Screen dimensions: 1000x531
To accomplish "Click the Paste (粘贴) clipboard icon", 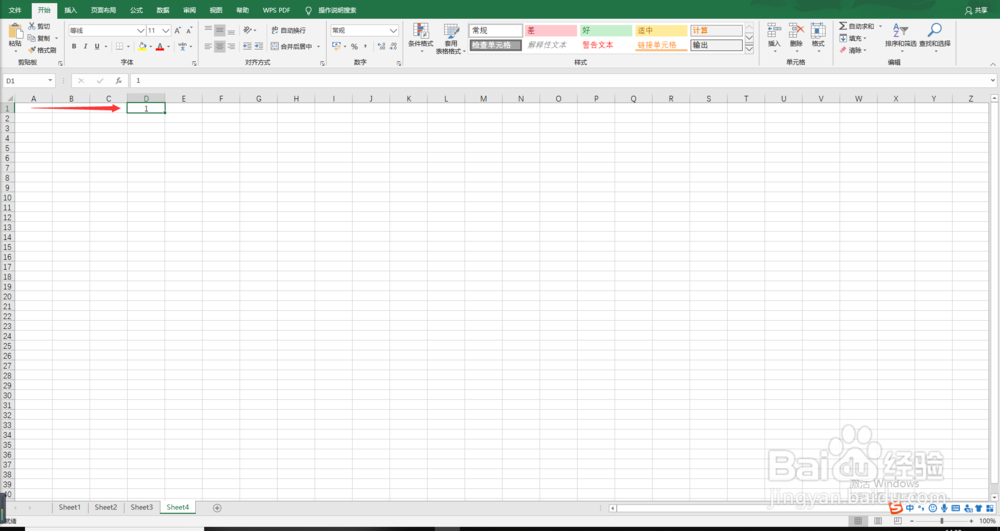I will click(x=15, y=32).
